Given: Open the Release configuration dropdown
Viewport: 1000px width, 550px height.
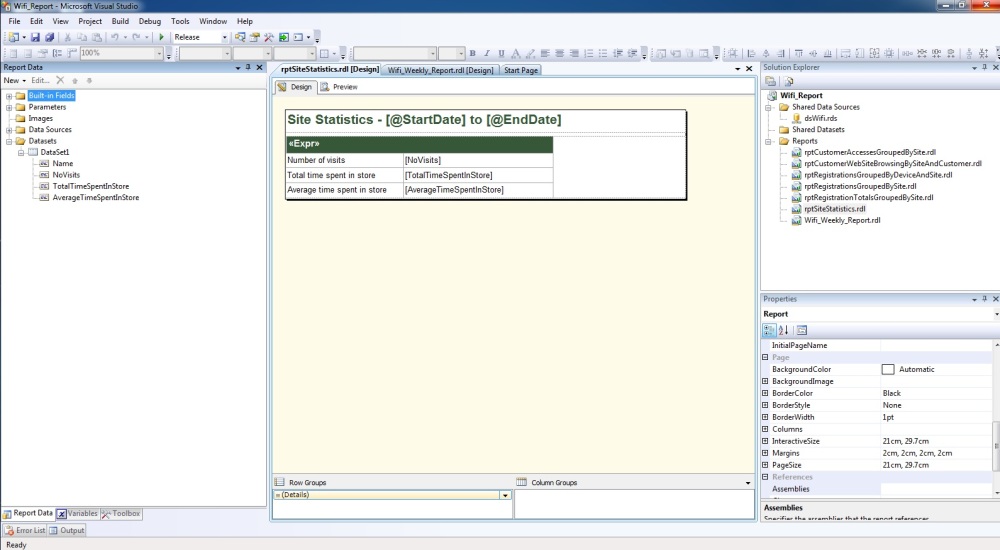Looking at the screenshot, I should pos(224,37).
